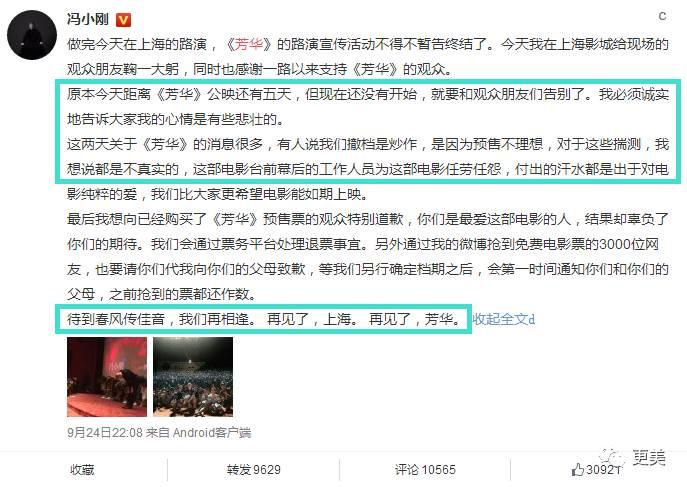
Task: Open 评论 10565 comments
Action: tap(425, 470)
